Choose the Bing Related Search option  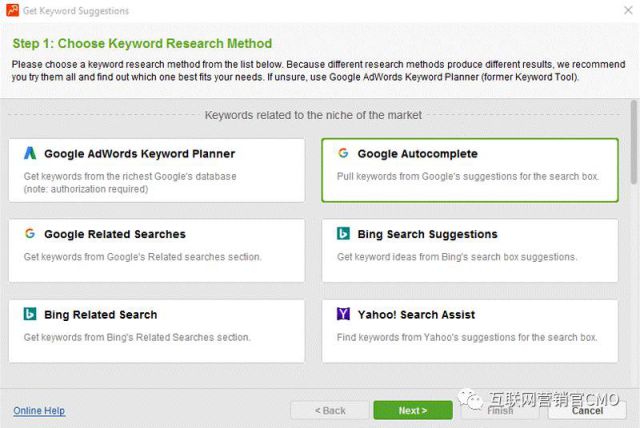click(x=156, y=330)
